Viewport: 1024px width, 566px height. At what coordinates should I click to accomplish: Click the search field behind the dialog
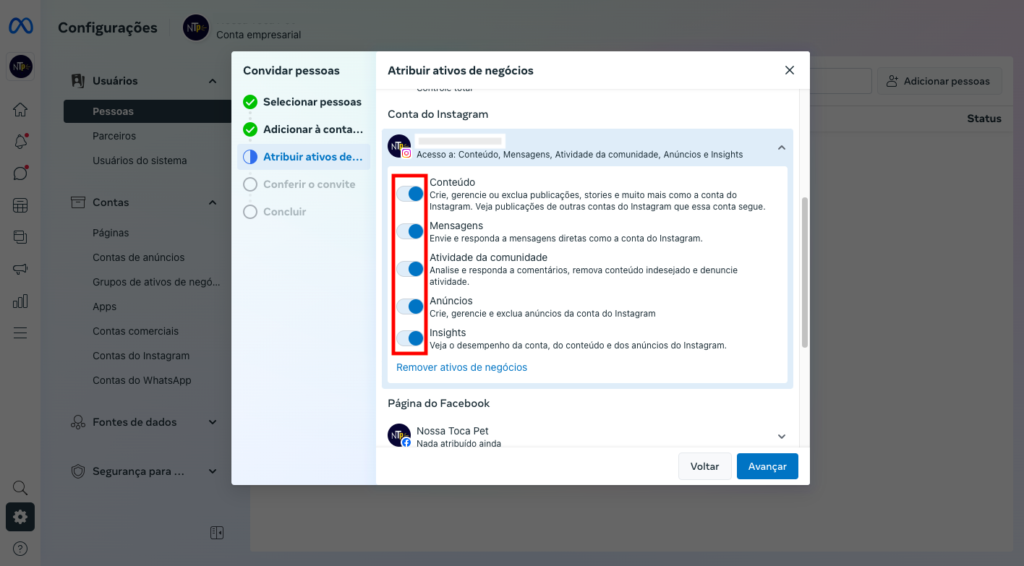coord(840,81)
